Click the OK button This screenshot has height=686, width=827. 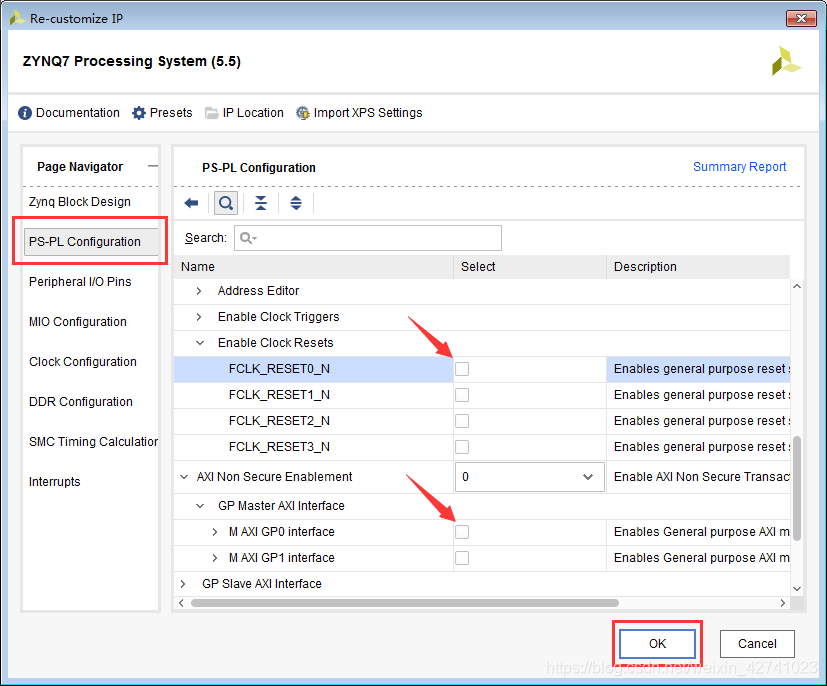tap(657, 644)
